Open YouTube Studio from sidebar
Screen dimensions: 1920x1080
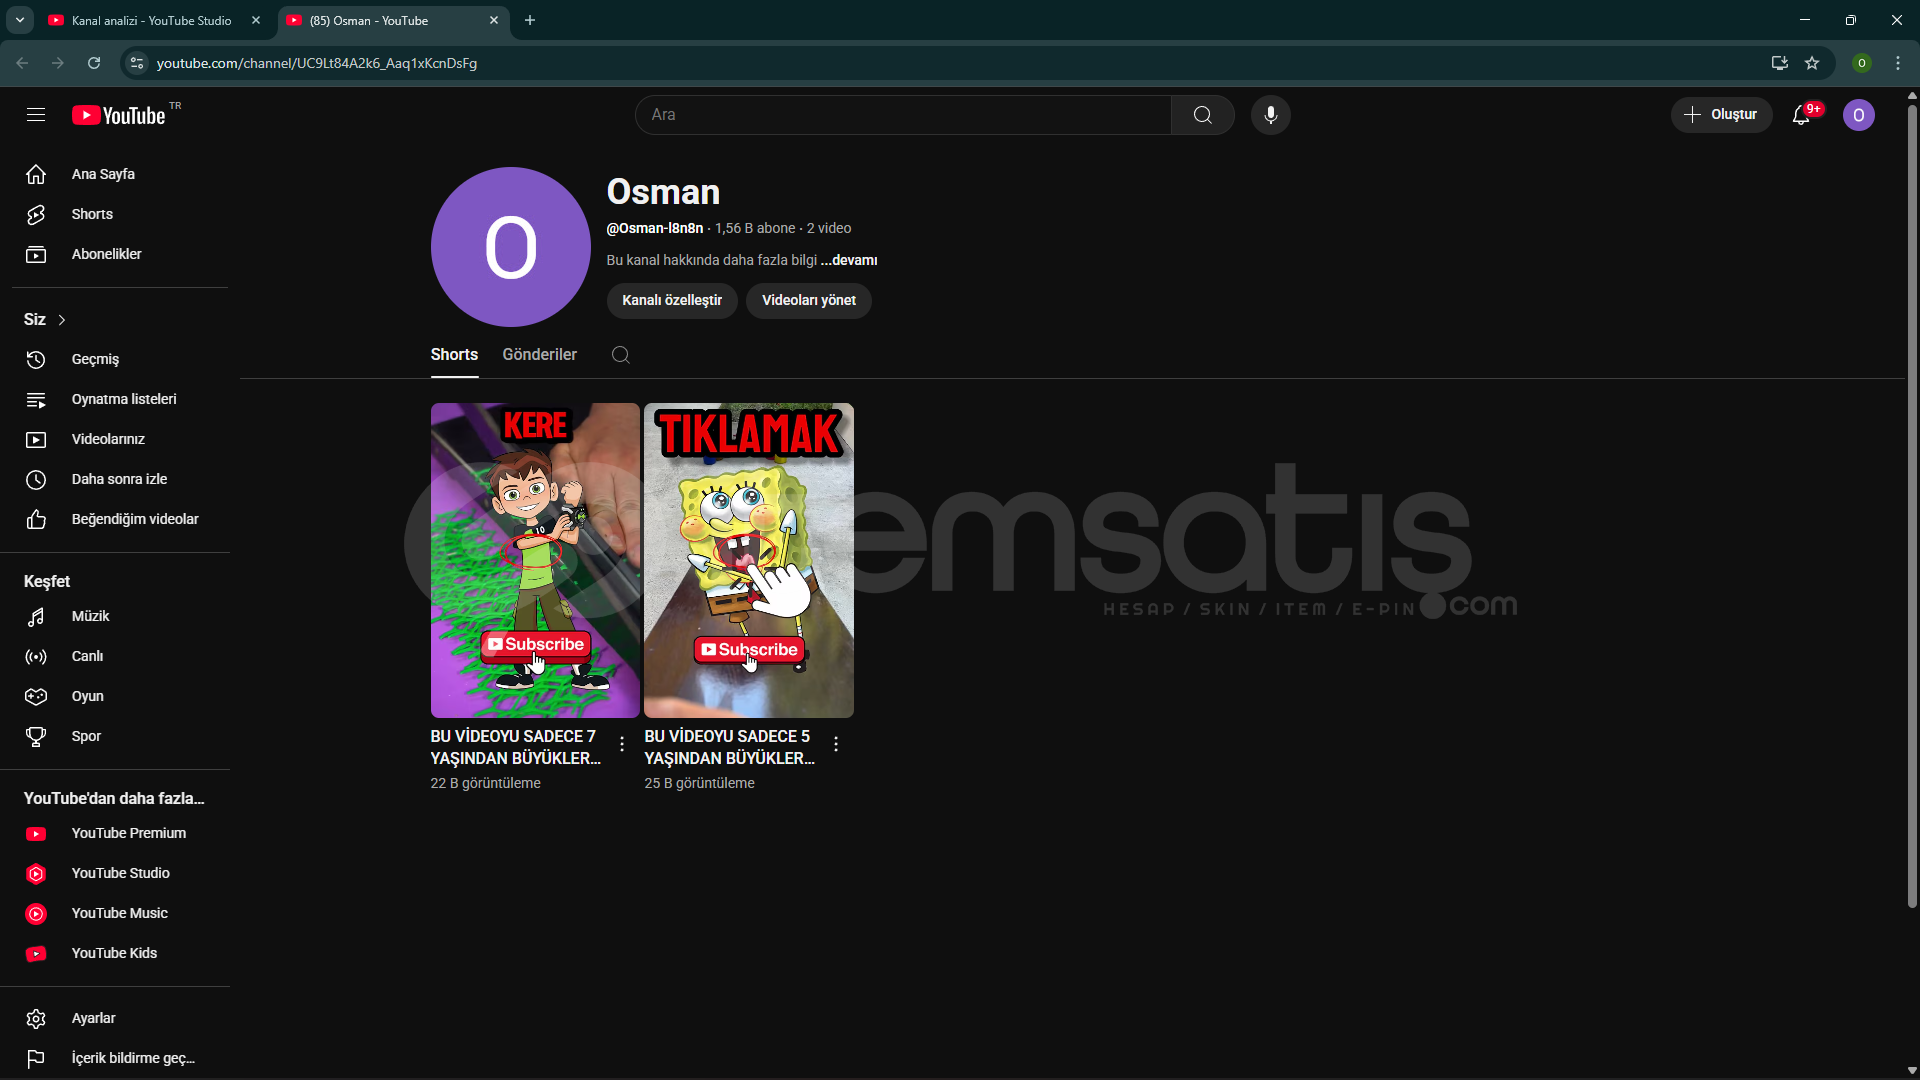tap(120, 873)
